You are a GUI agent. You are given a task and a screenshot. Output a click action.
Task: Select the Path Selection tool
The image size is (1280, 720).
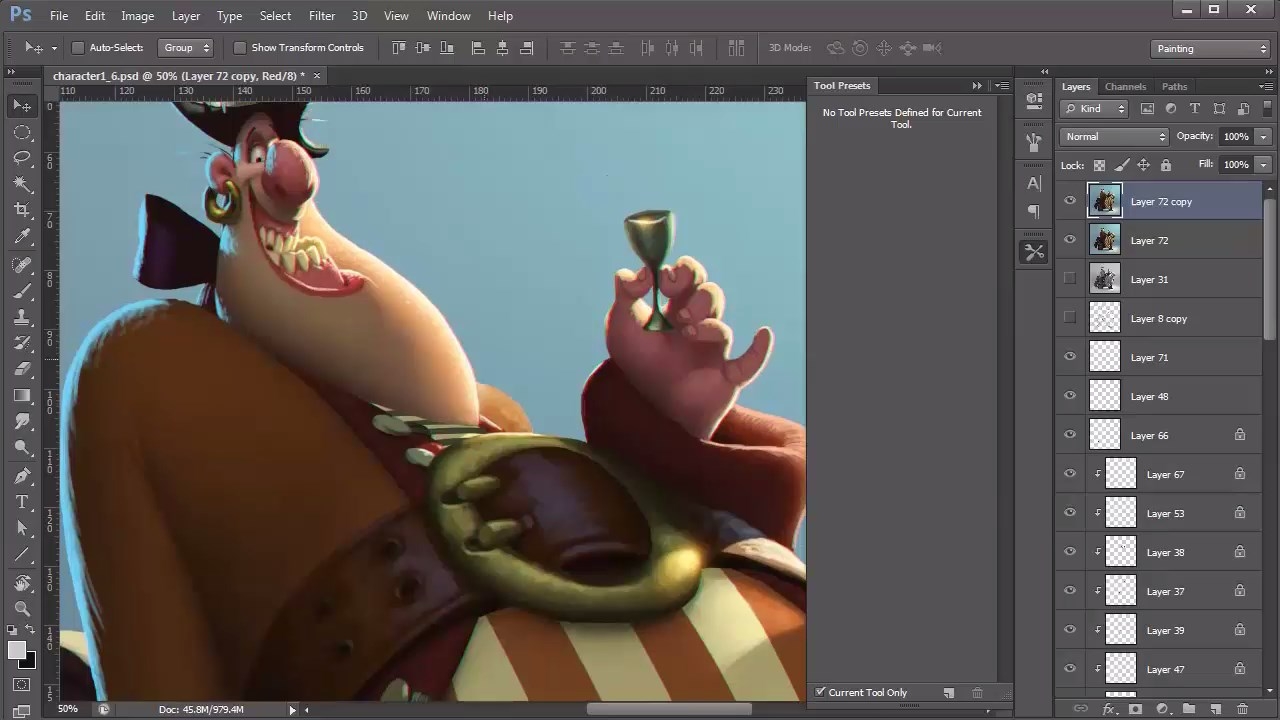point(22,528)
